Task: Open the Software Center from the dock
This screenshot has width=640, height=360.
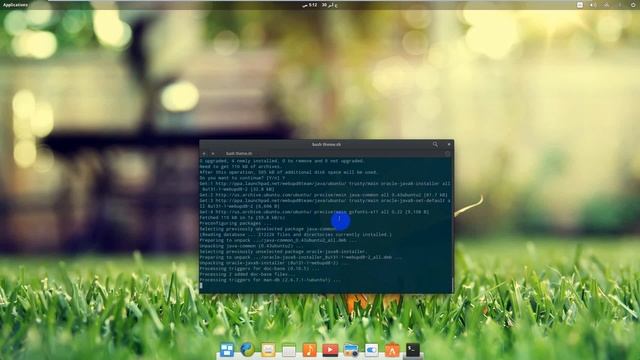Action: pos(392,350)
